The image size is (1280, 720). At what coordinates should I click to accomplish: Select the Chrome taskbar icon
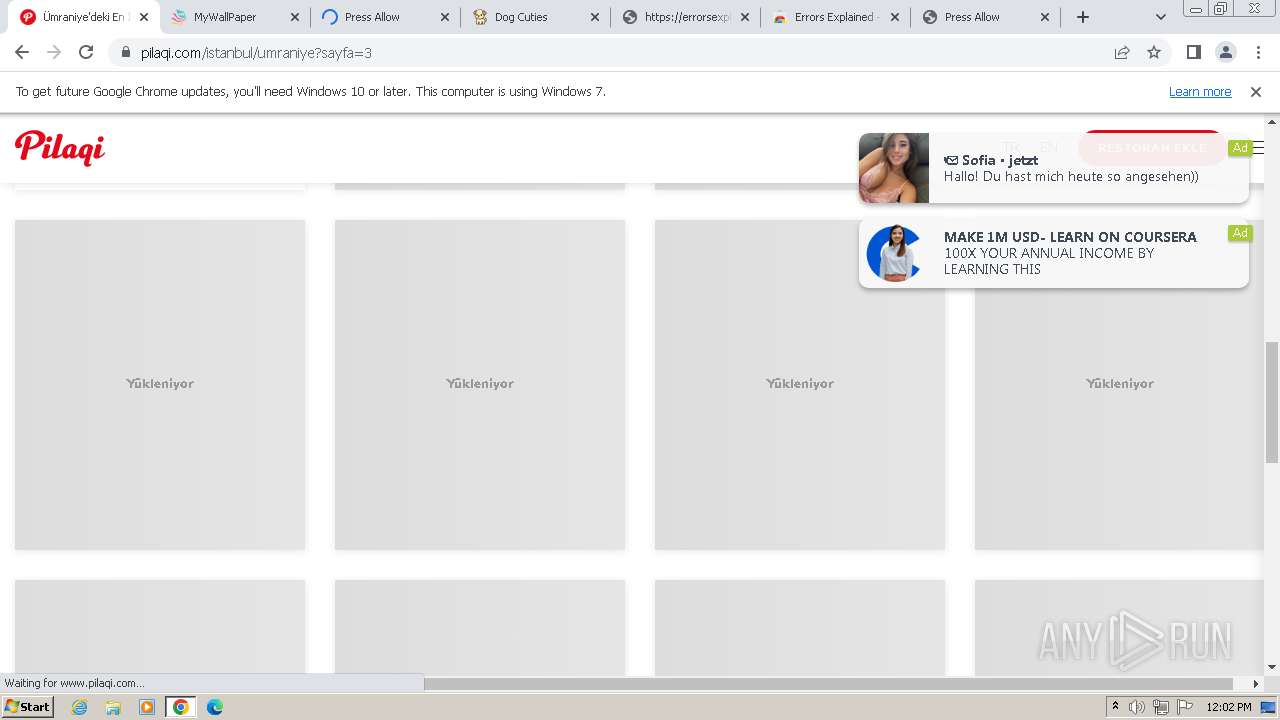181,707
